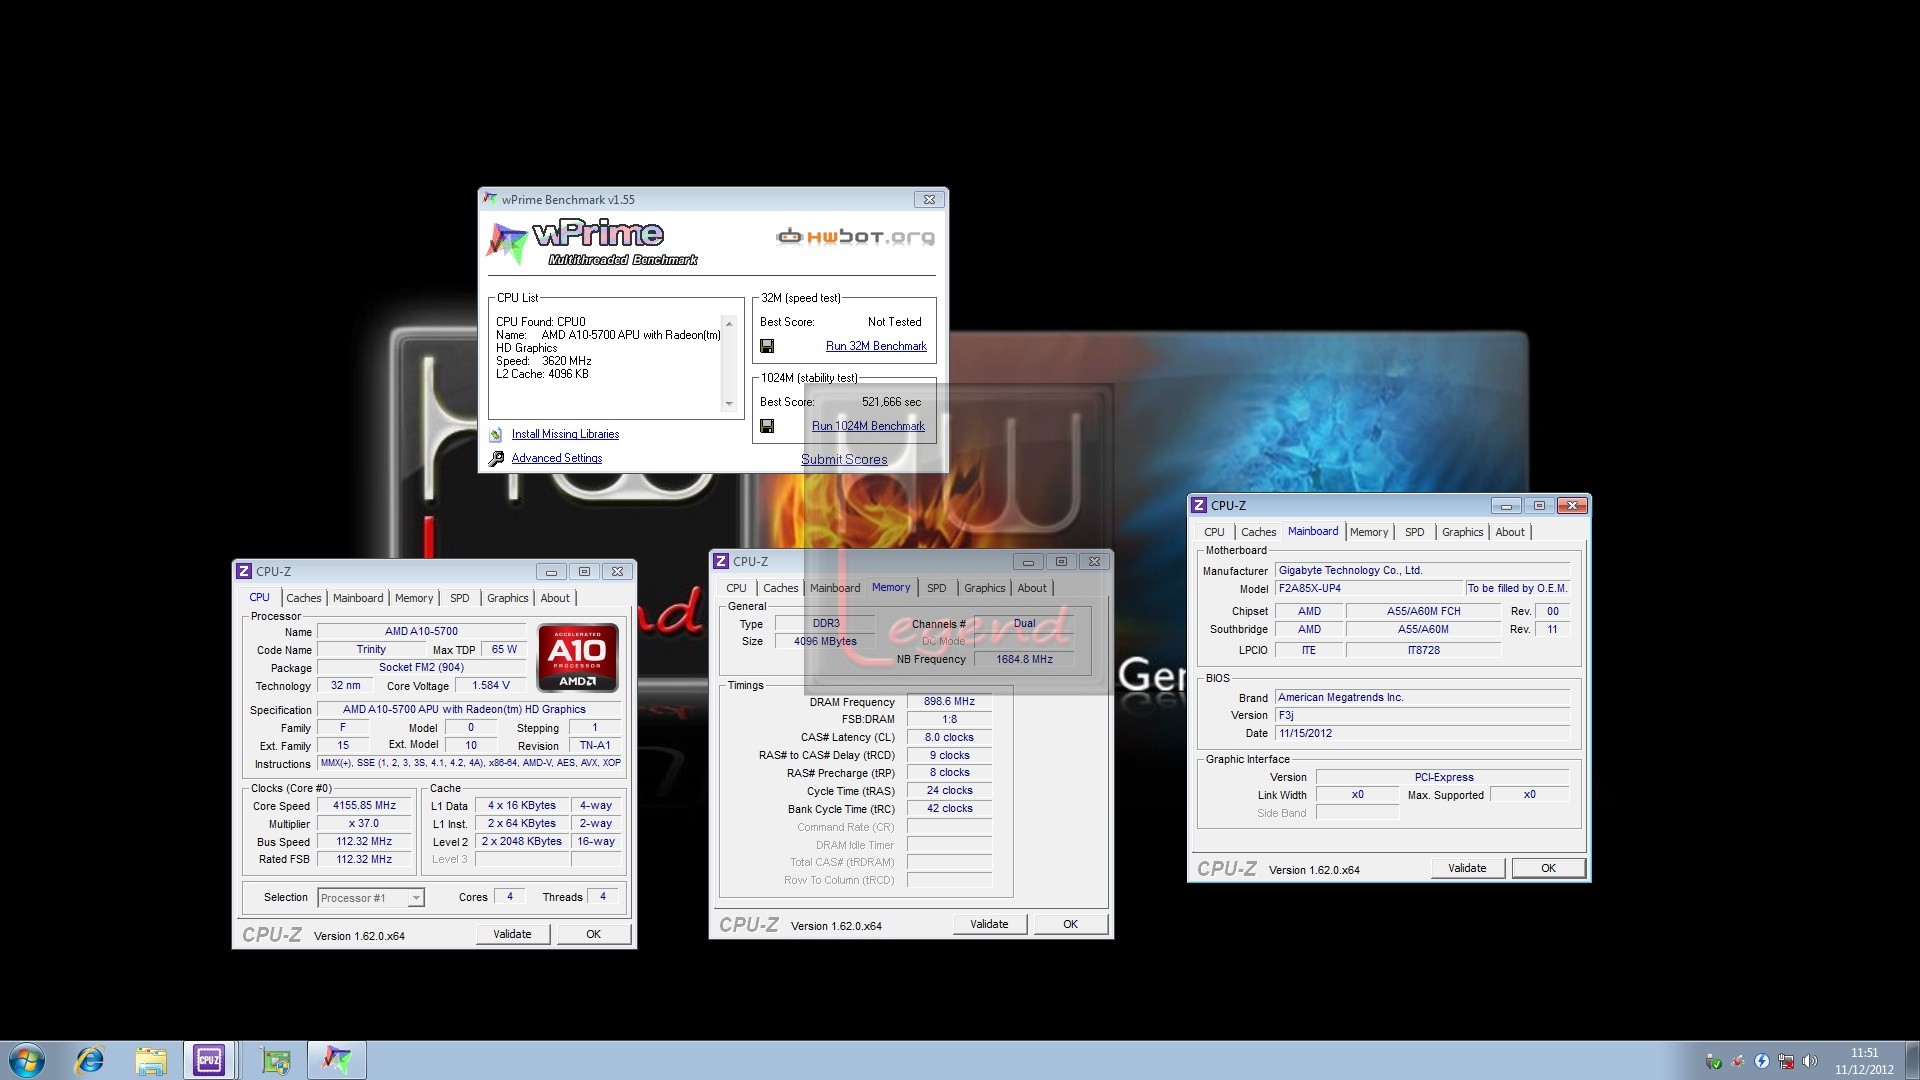Click the Run 32M Benchmark link

coord(876,346)
